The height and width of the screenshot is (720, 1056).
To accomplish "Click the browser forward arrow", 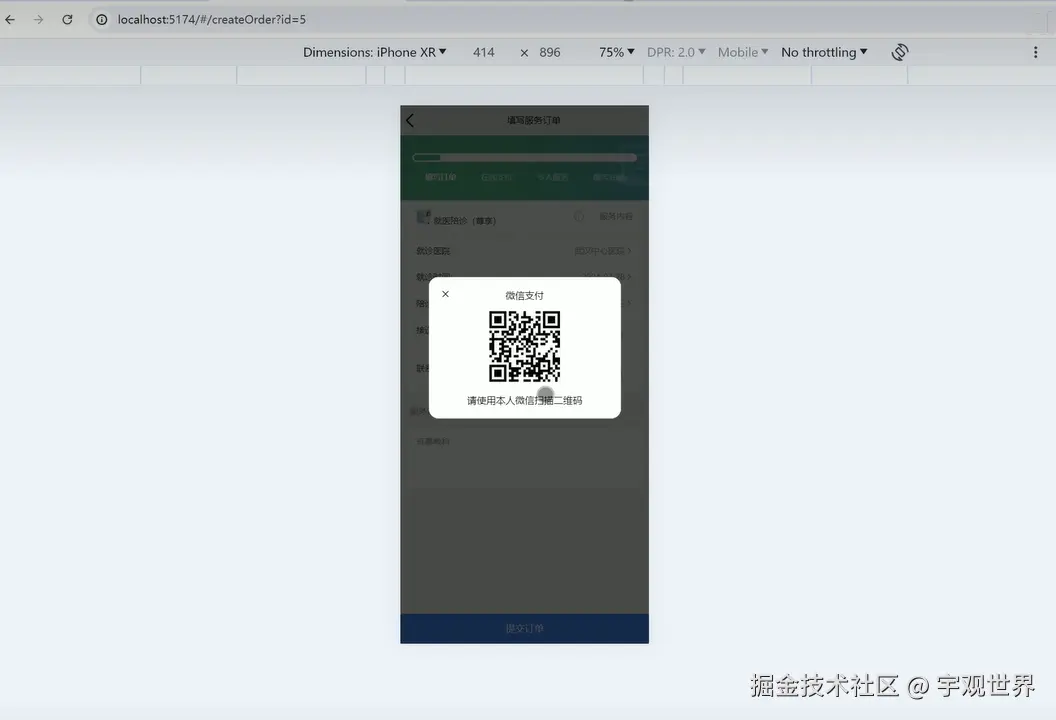I will [x=38, y=20].
